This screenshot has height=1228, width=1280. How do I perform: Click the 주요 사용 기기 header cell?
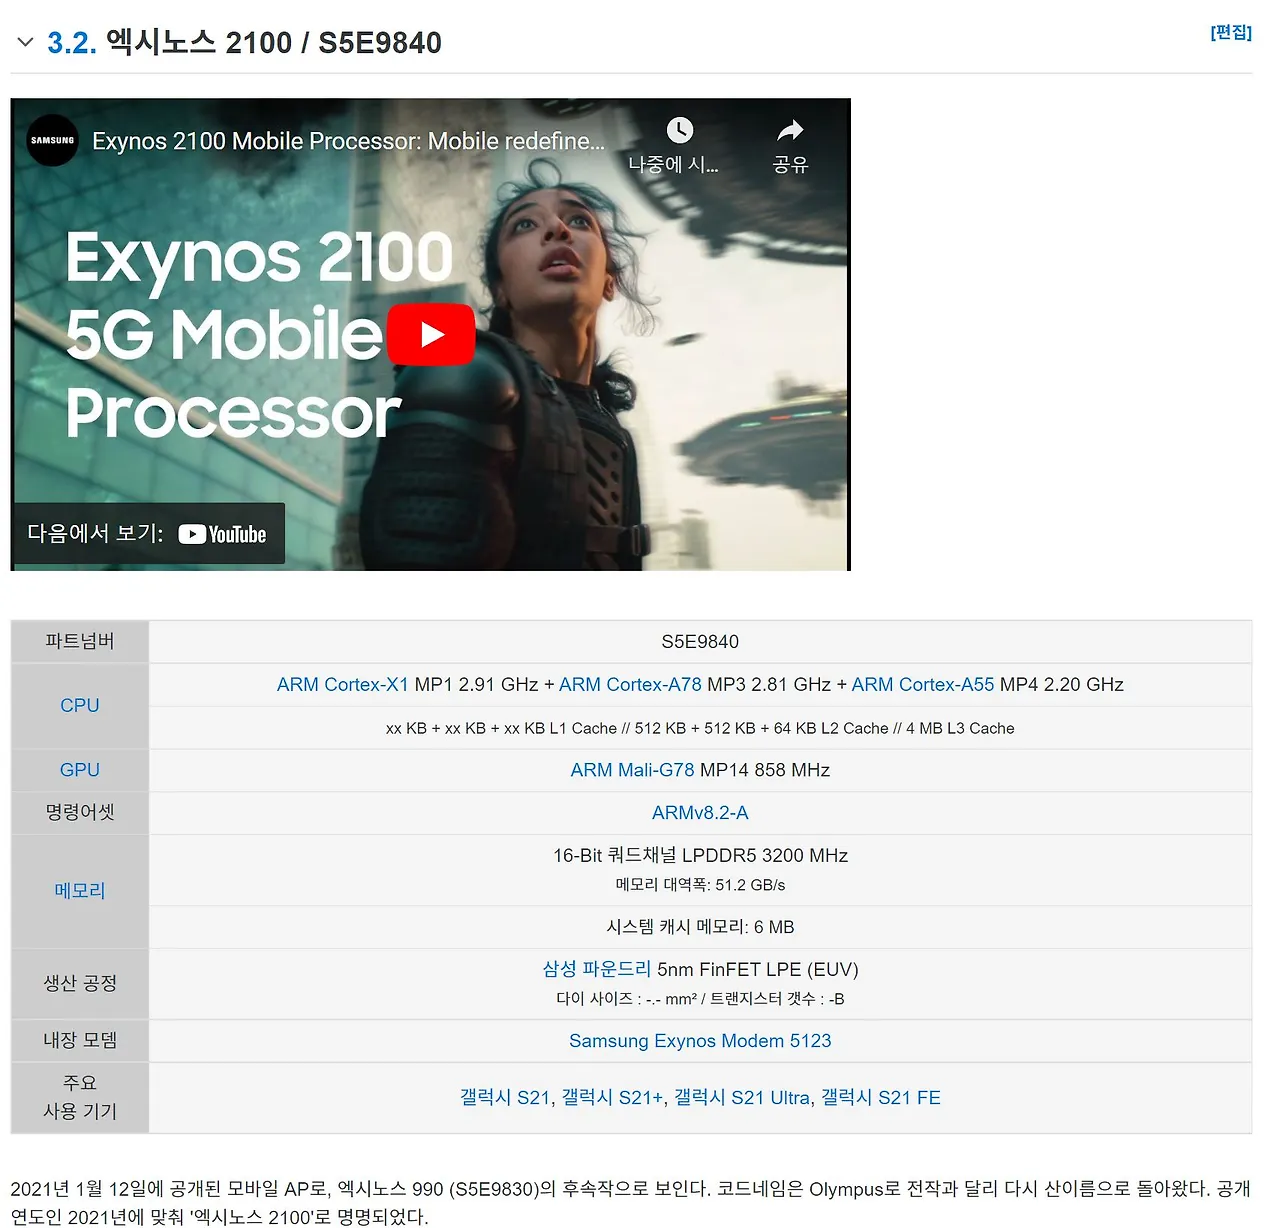point(80,1098)
